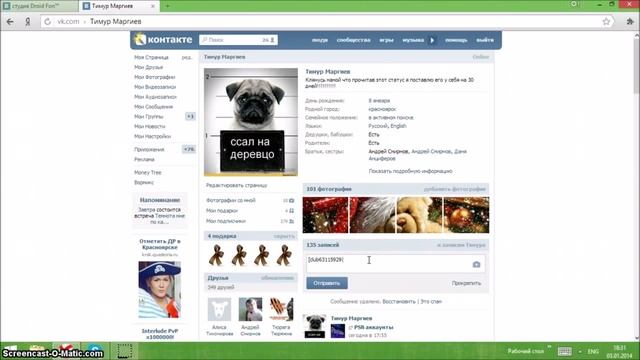Click first gift ribbon icon
This screenshot has height=360, width=640.
click(x=216, y=255)
